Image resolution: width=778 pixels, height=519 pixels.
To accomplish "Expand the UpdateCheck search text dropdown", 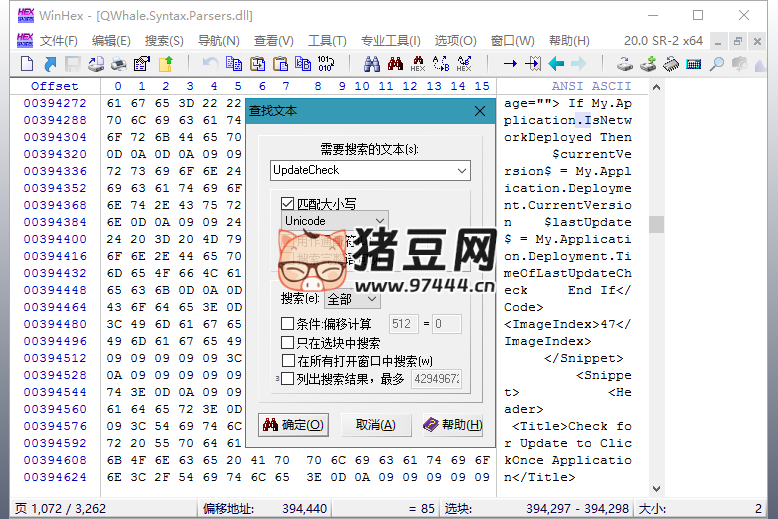I will pos(462,170).
